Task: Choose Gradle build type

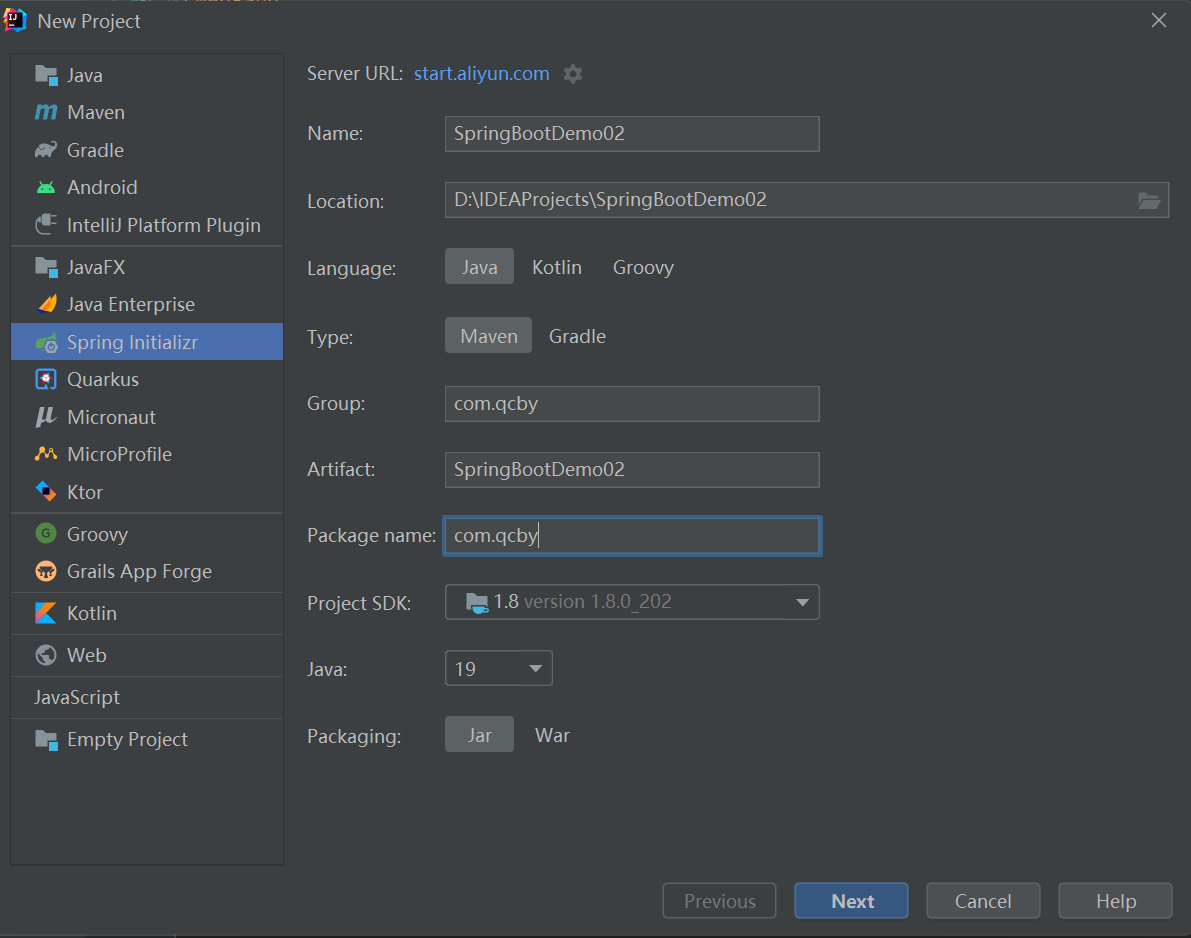Action: tap(577, 336)
